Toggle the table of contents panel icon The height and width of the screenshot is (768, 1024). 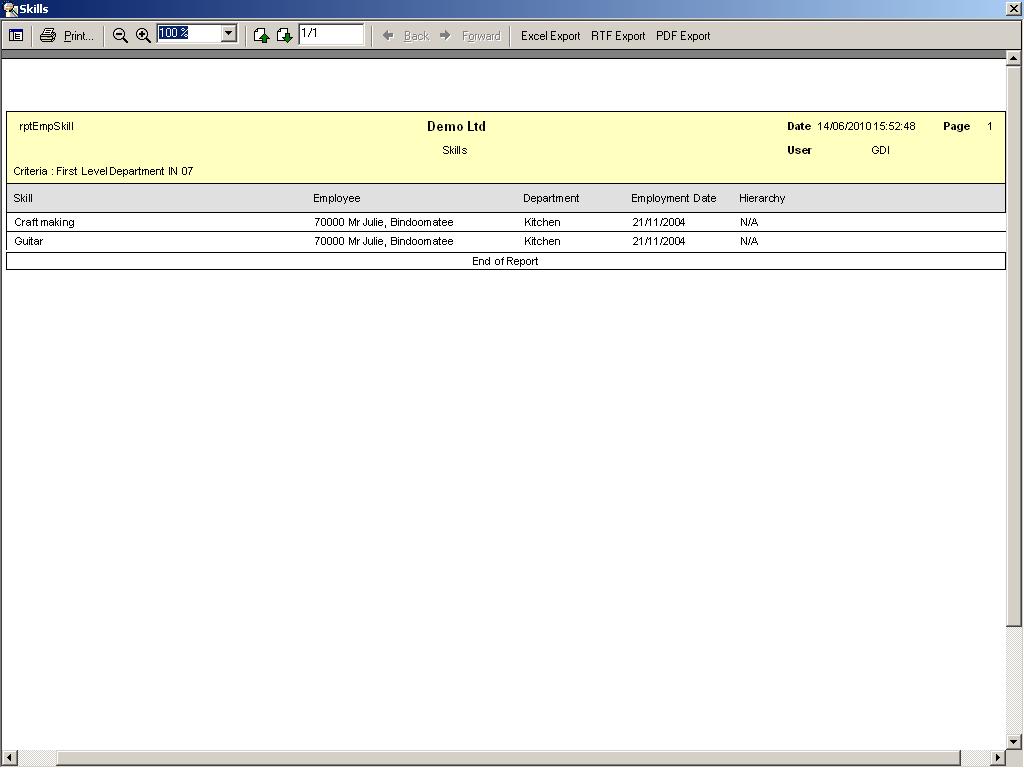point(16,35)
